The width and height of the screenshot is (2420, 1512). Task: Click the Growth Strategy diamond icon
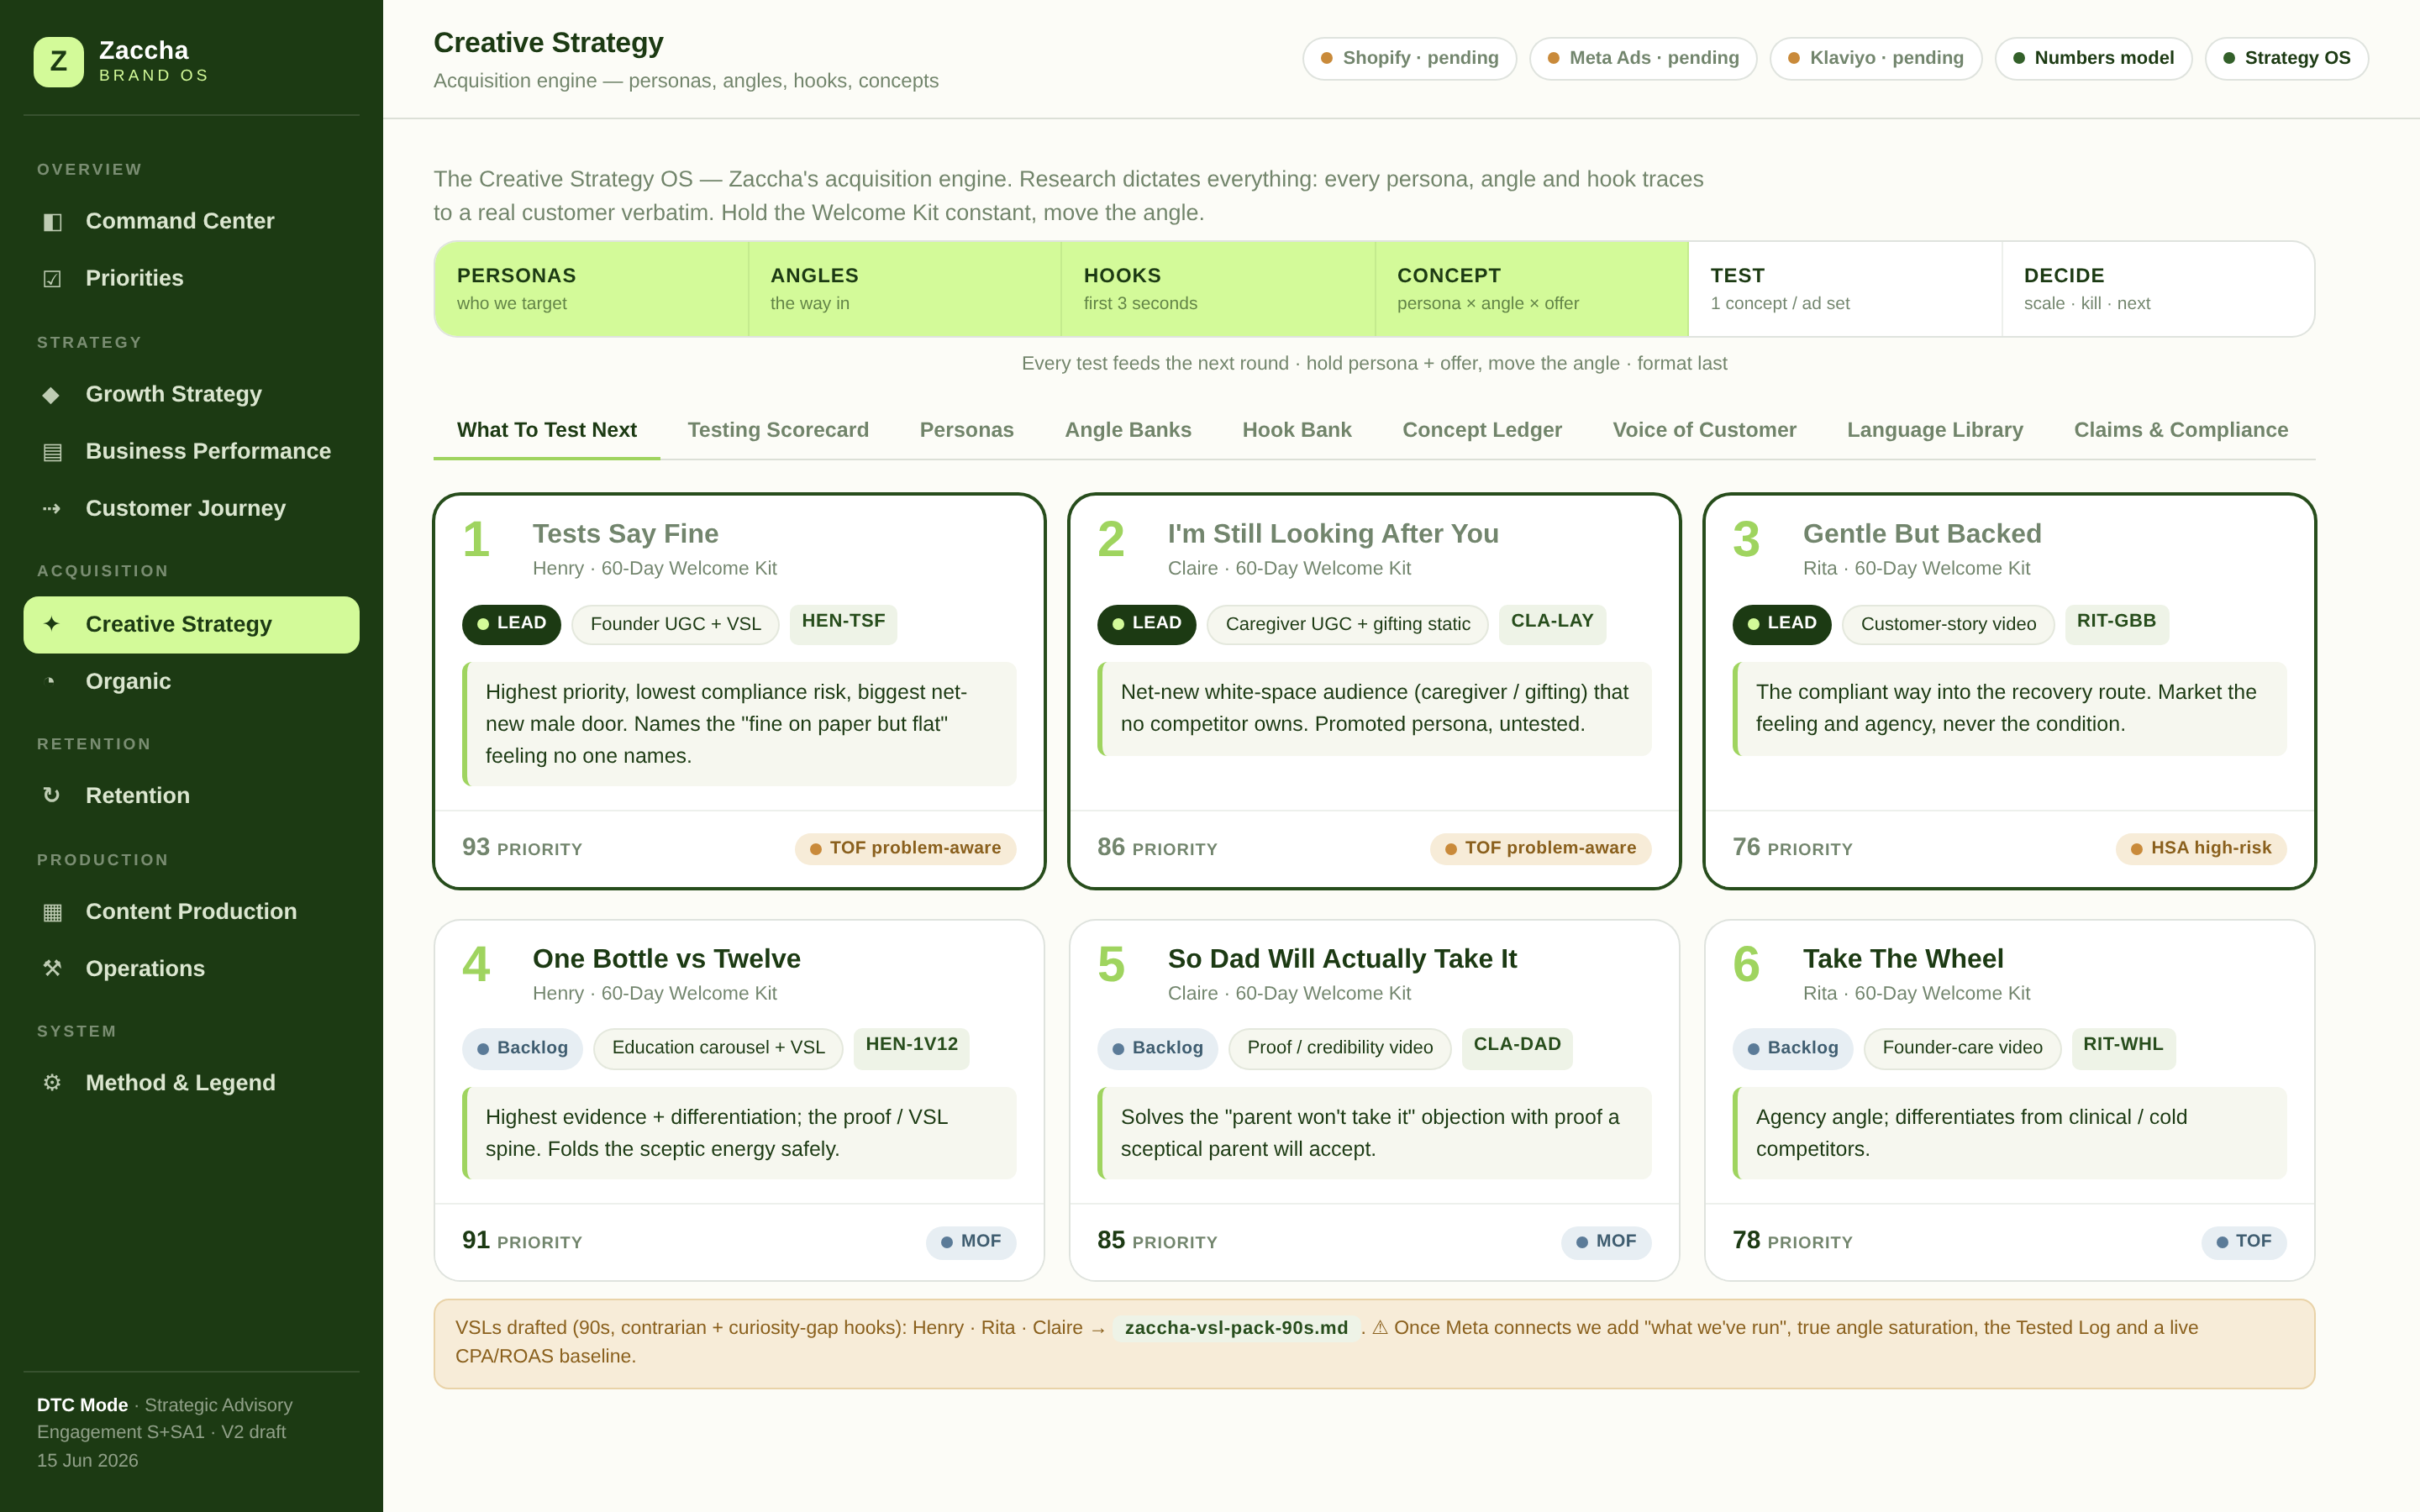tap(52, 394)
